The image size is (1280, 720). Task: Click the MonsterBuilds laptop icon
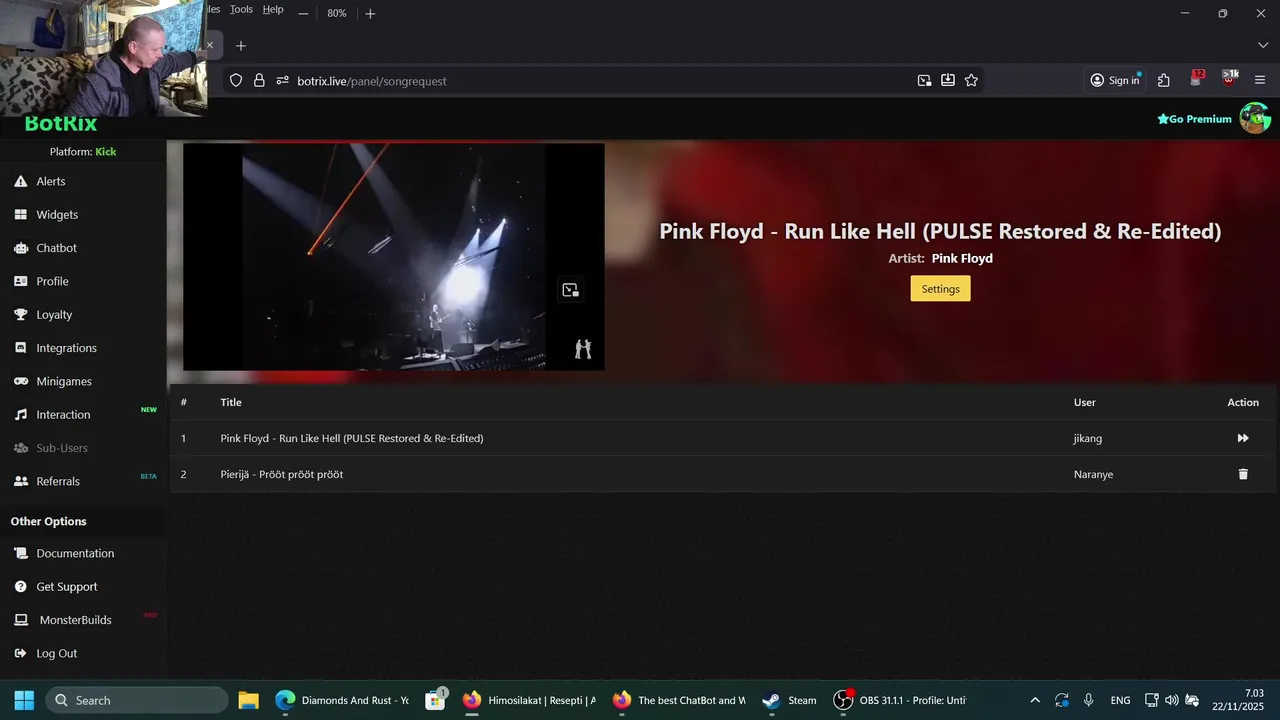(20, 620)
